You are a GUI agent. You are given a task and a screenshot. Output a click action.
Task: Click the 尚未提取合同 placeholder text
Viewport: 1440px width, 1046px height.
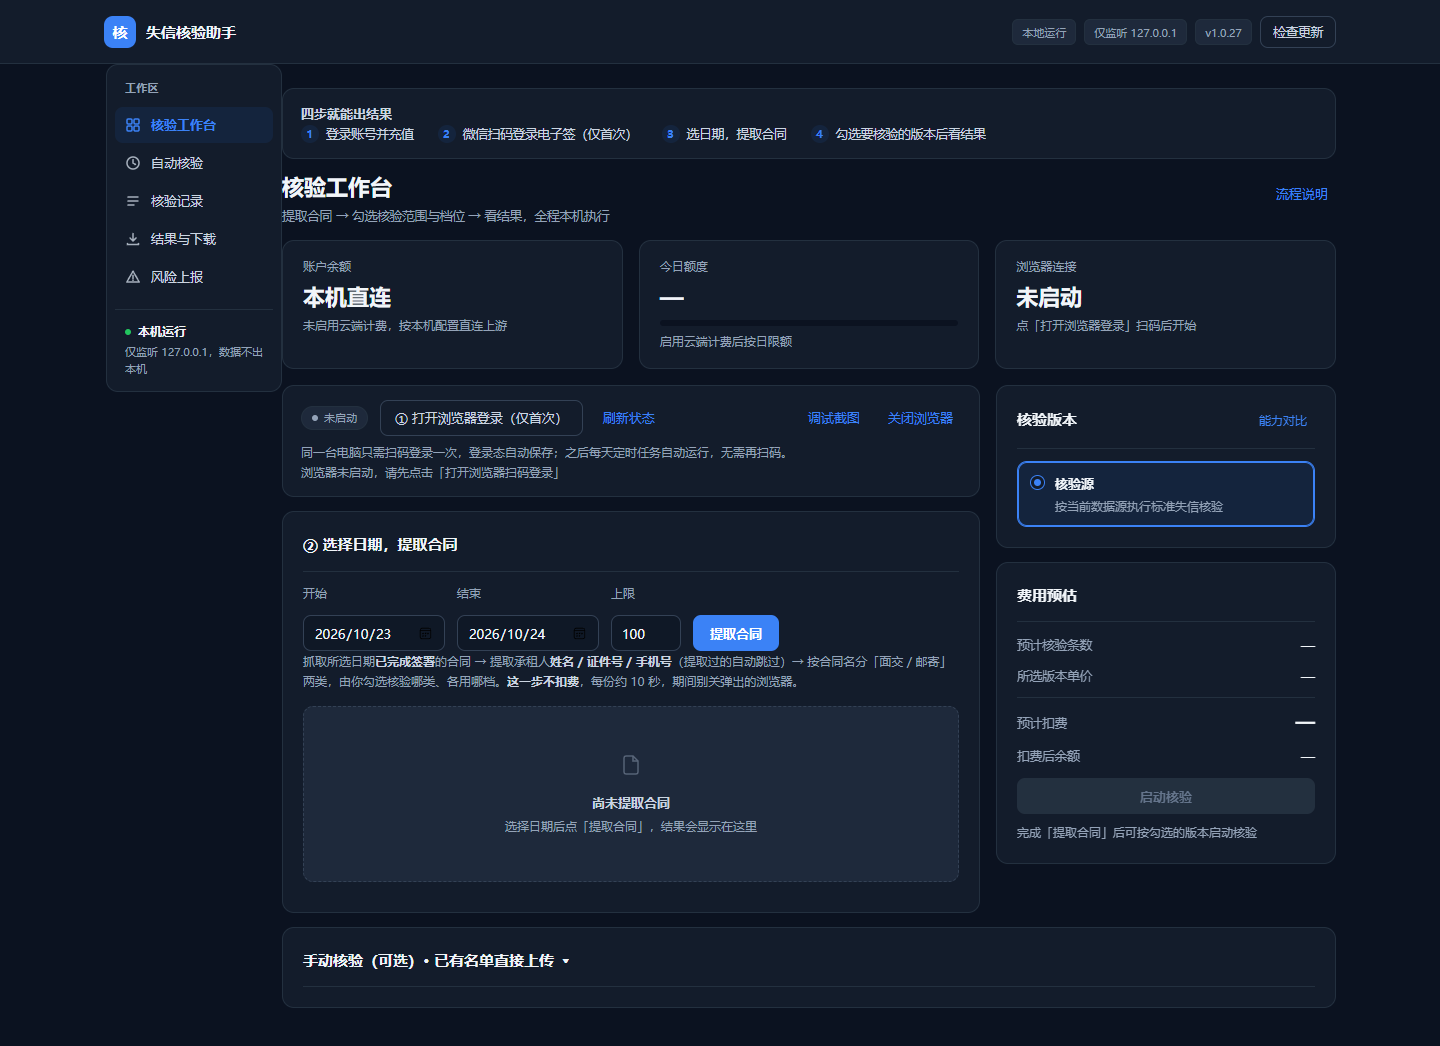point(631,803)
